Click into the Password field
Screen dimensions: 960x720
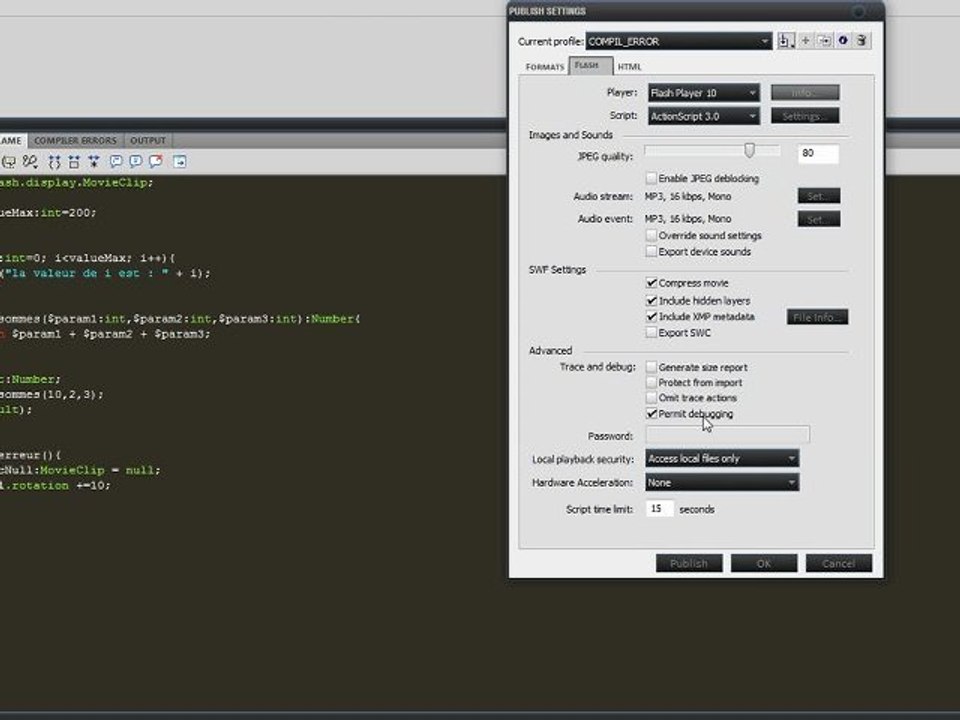727,435
